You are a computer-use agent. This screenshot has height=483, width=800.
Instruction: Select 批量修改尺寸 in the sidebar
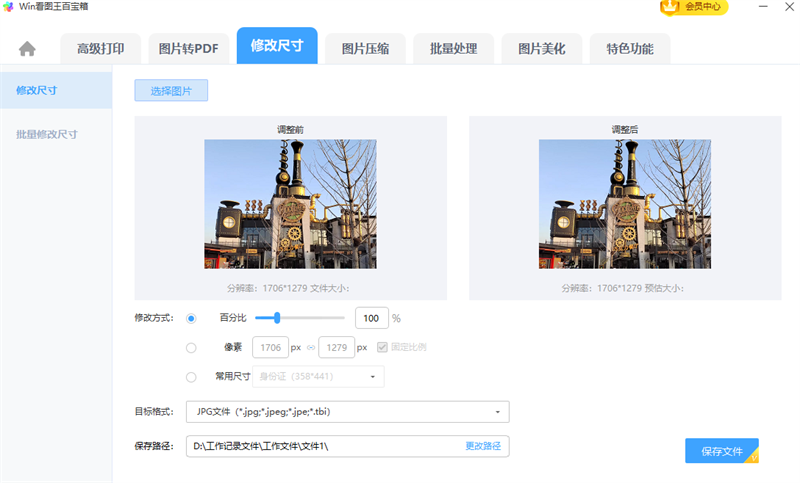point(47,134)
